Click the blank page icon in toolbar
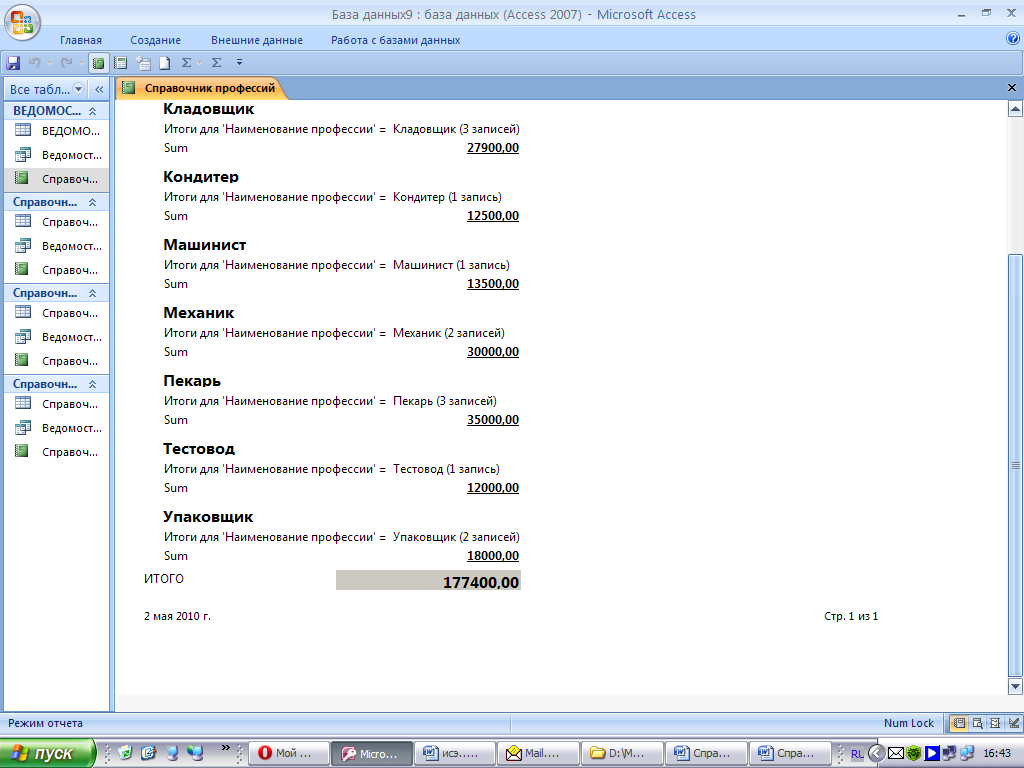The width and height of the screenshot is (1024, 768). tap(165, 63)
